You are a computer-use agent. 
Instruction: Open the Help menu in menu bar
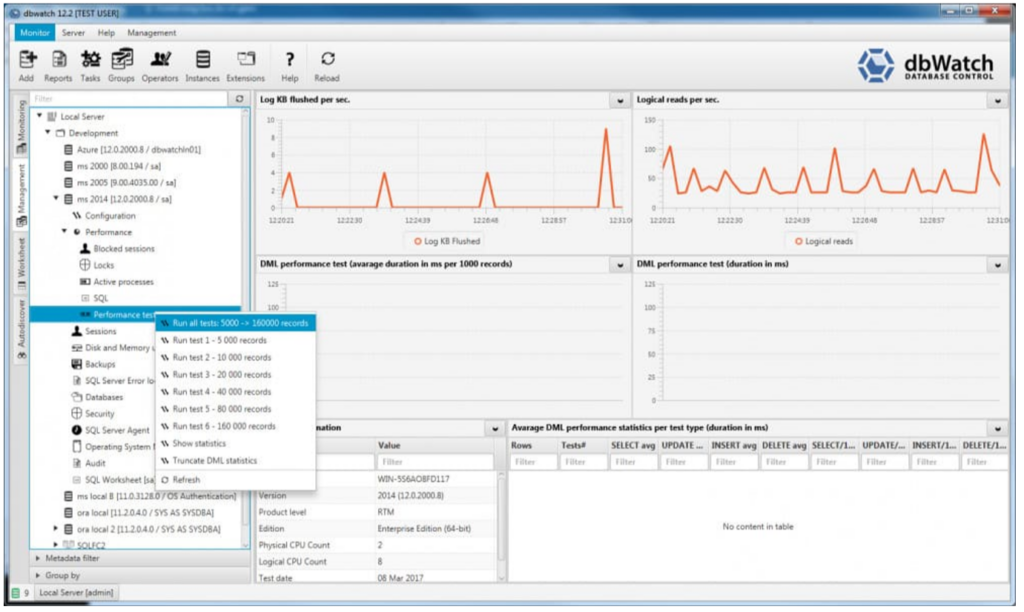click(x=106, y=33)
